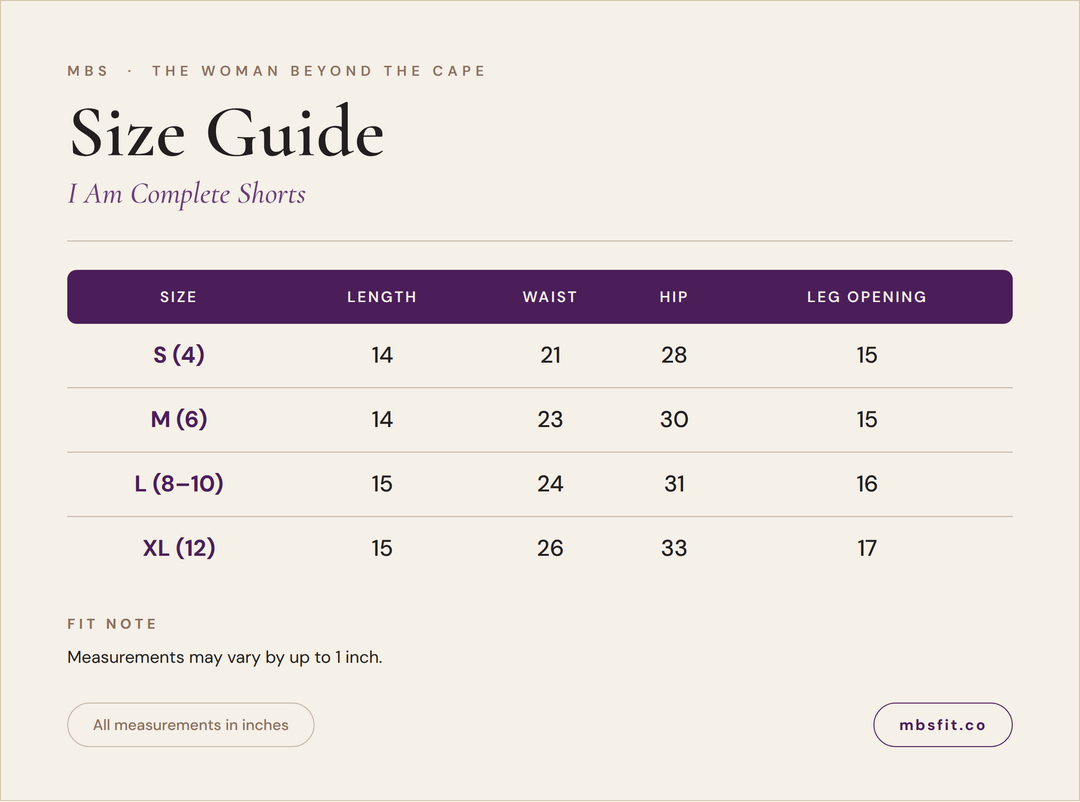Click the L (8–10) size row label

178,484
